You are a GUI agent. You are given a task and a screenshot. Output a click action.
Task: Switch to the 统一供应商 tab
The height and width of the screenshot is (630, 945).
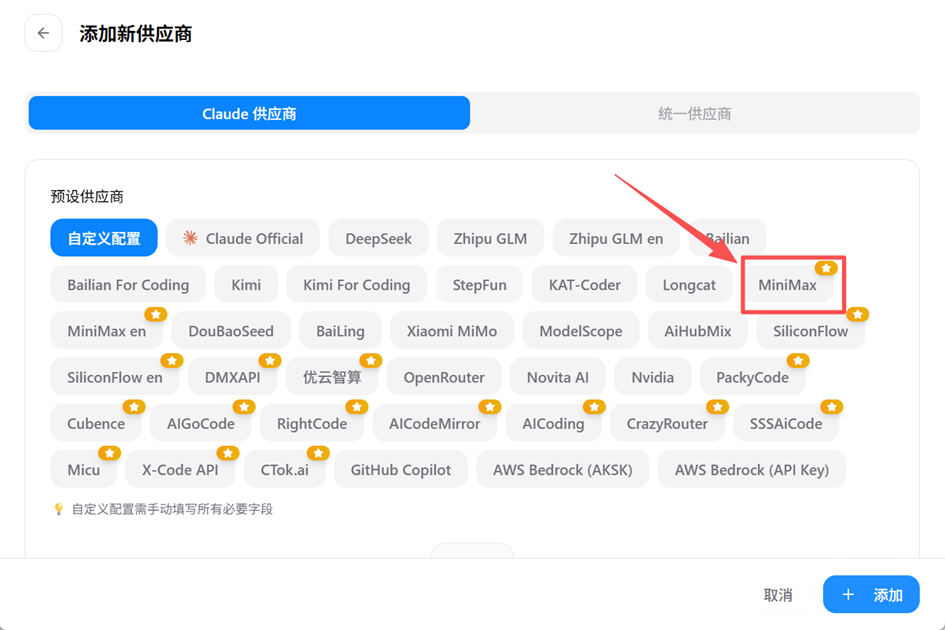click(x=694, y=113)
